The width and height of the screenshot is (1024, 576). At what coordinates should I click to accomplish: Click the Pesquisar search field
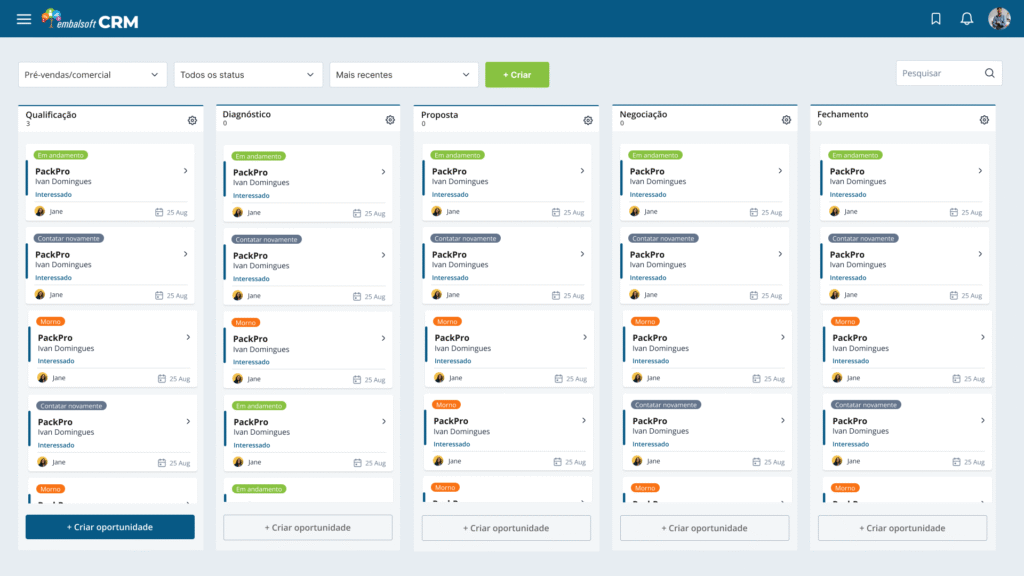click(x=940, y=73)
